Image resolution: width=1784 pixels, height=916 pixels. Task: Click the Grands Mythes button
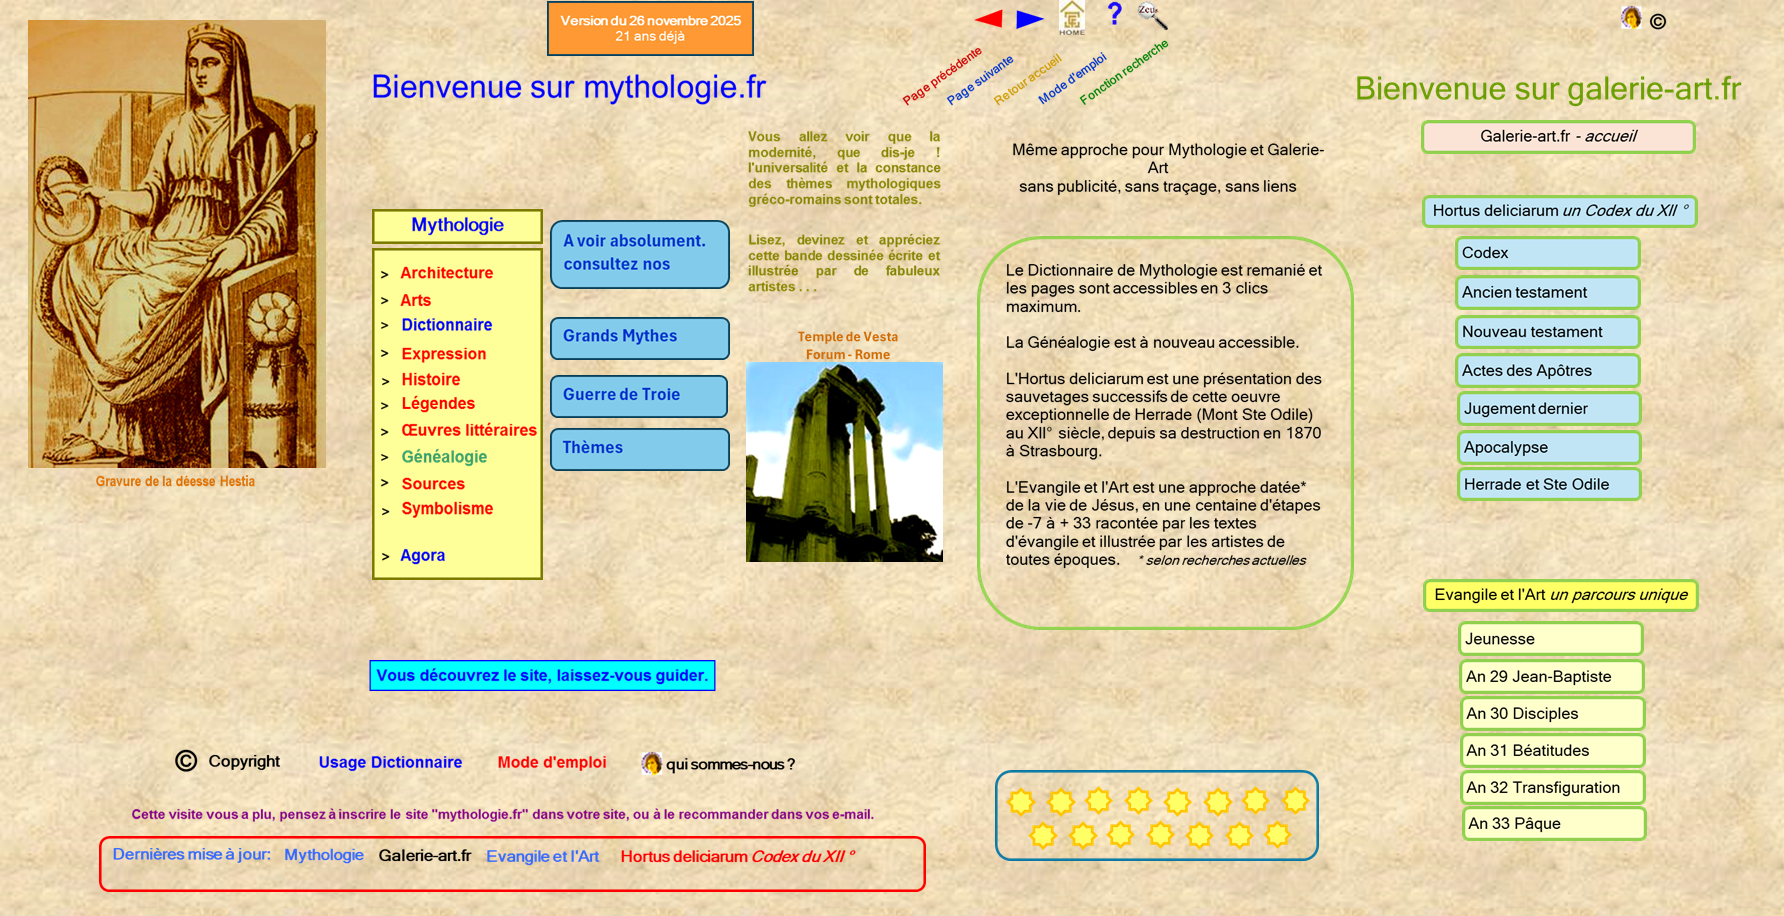point(639,338)
